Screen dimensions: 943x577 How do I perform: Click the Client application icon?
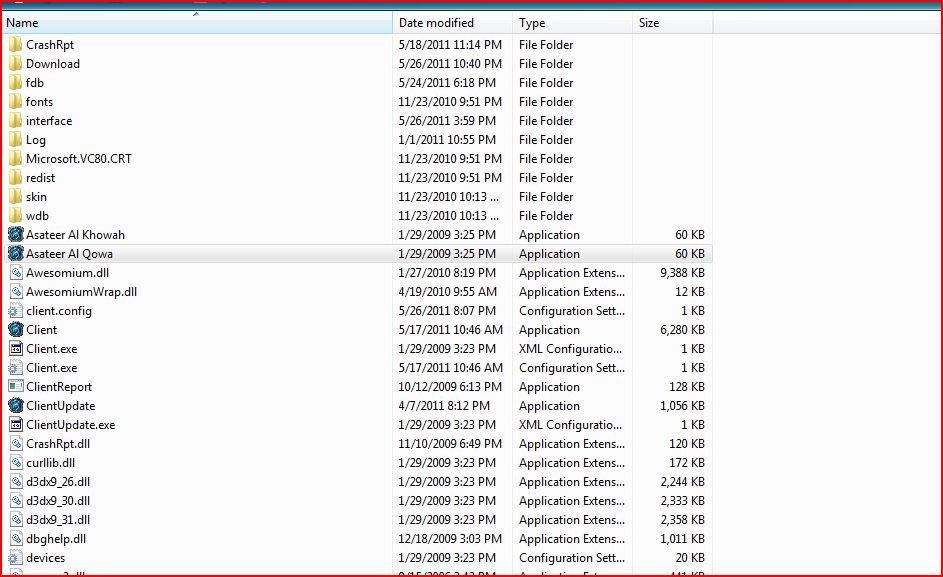click(15, 330)
